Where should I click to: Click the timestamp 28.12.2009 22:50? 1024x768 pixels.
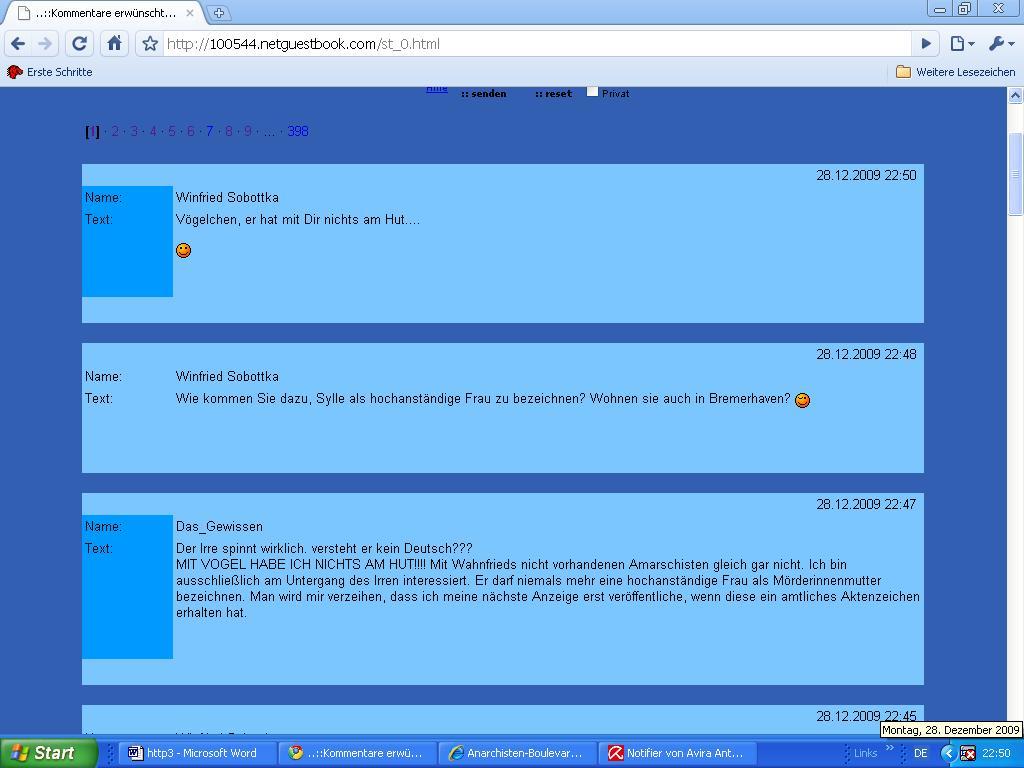[867, 175]
